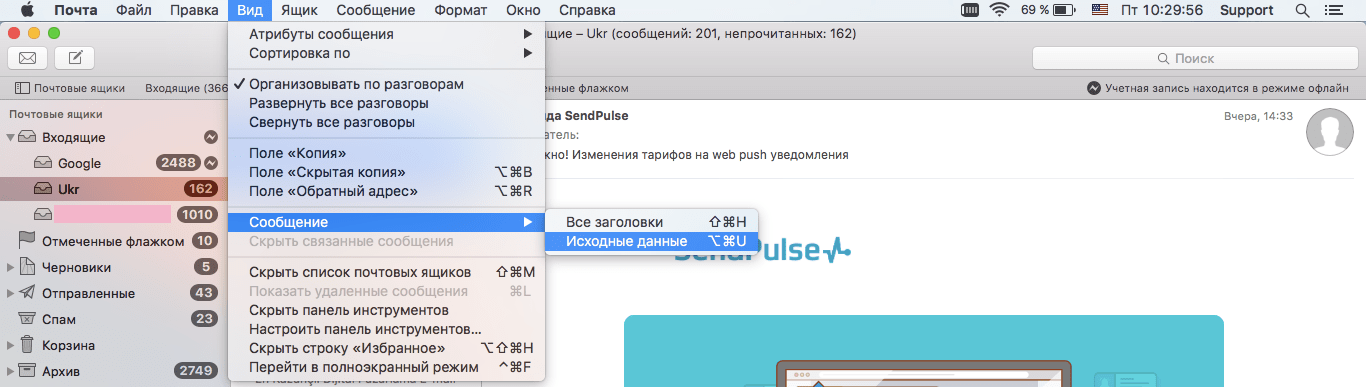Screen dimensions: 1366x387
Task: Open the Ящик menu
Action: click(300, 10)
